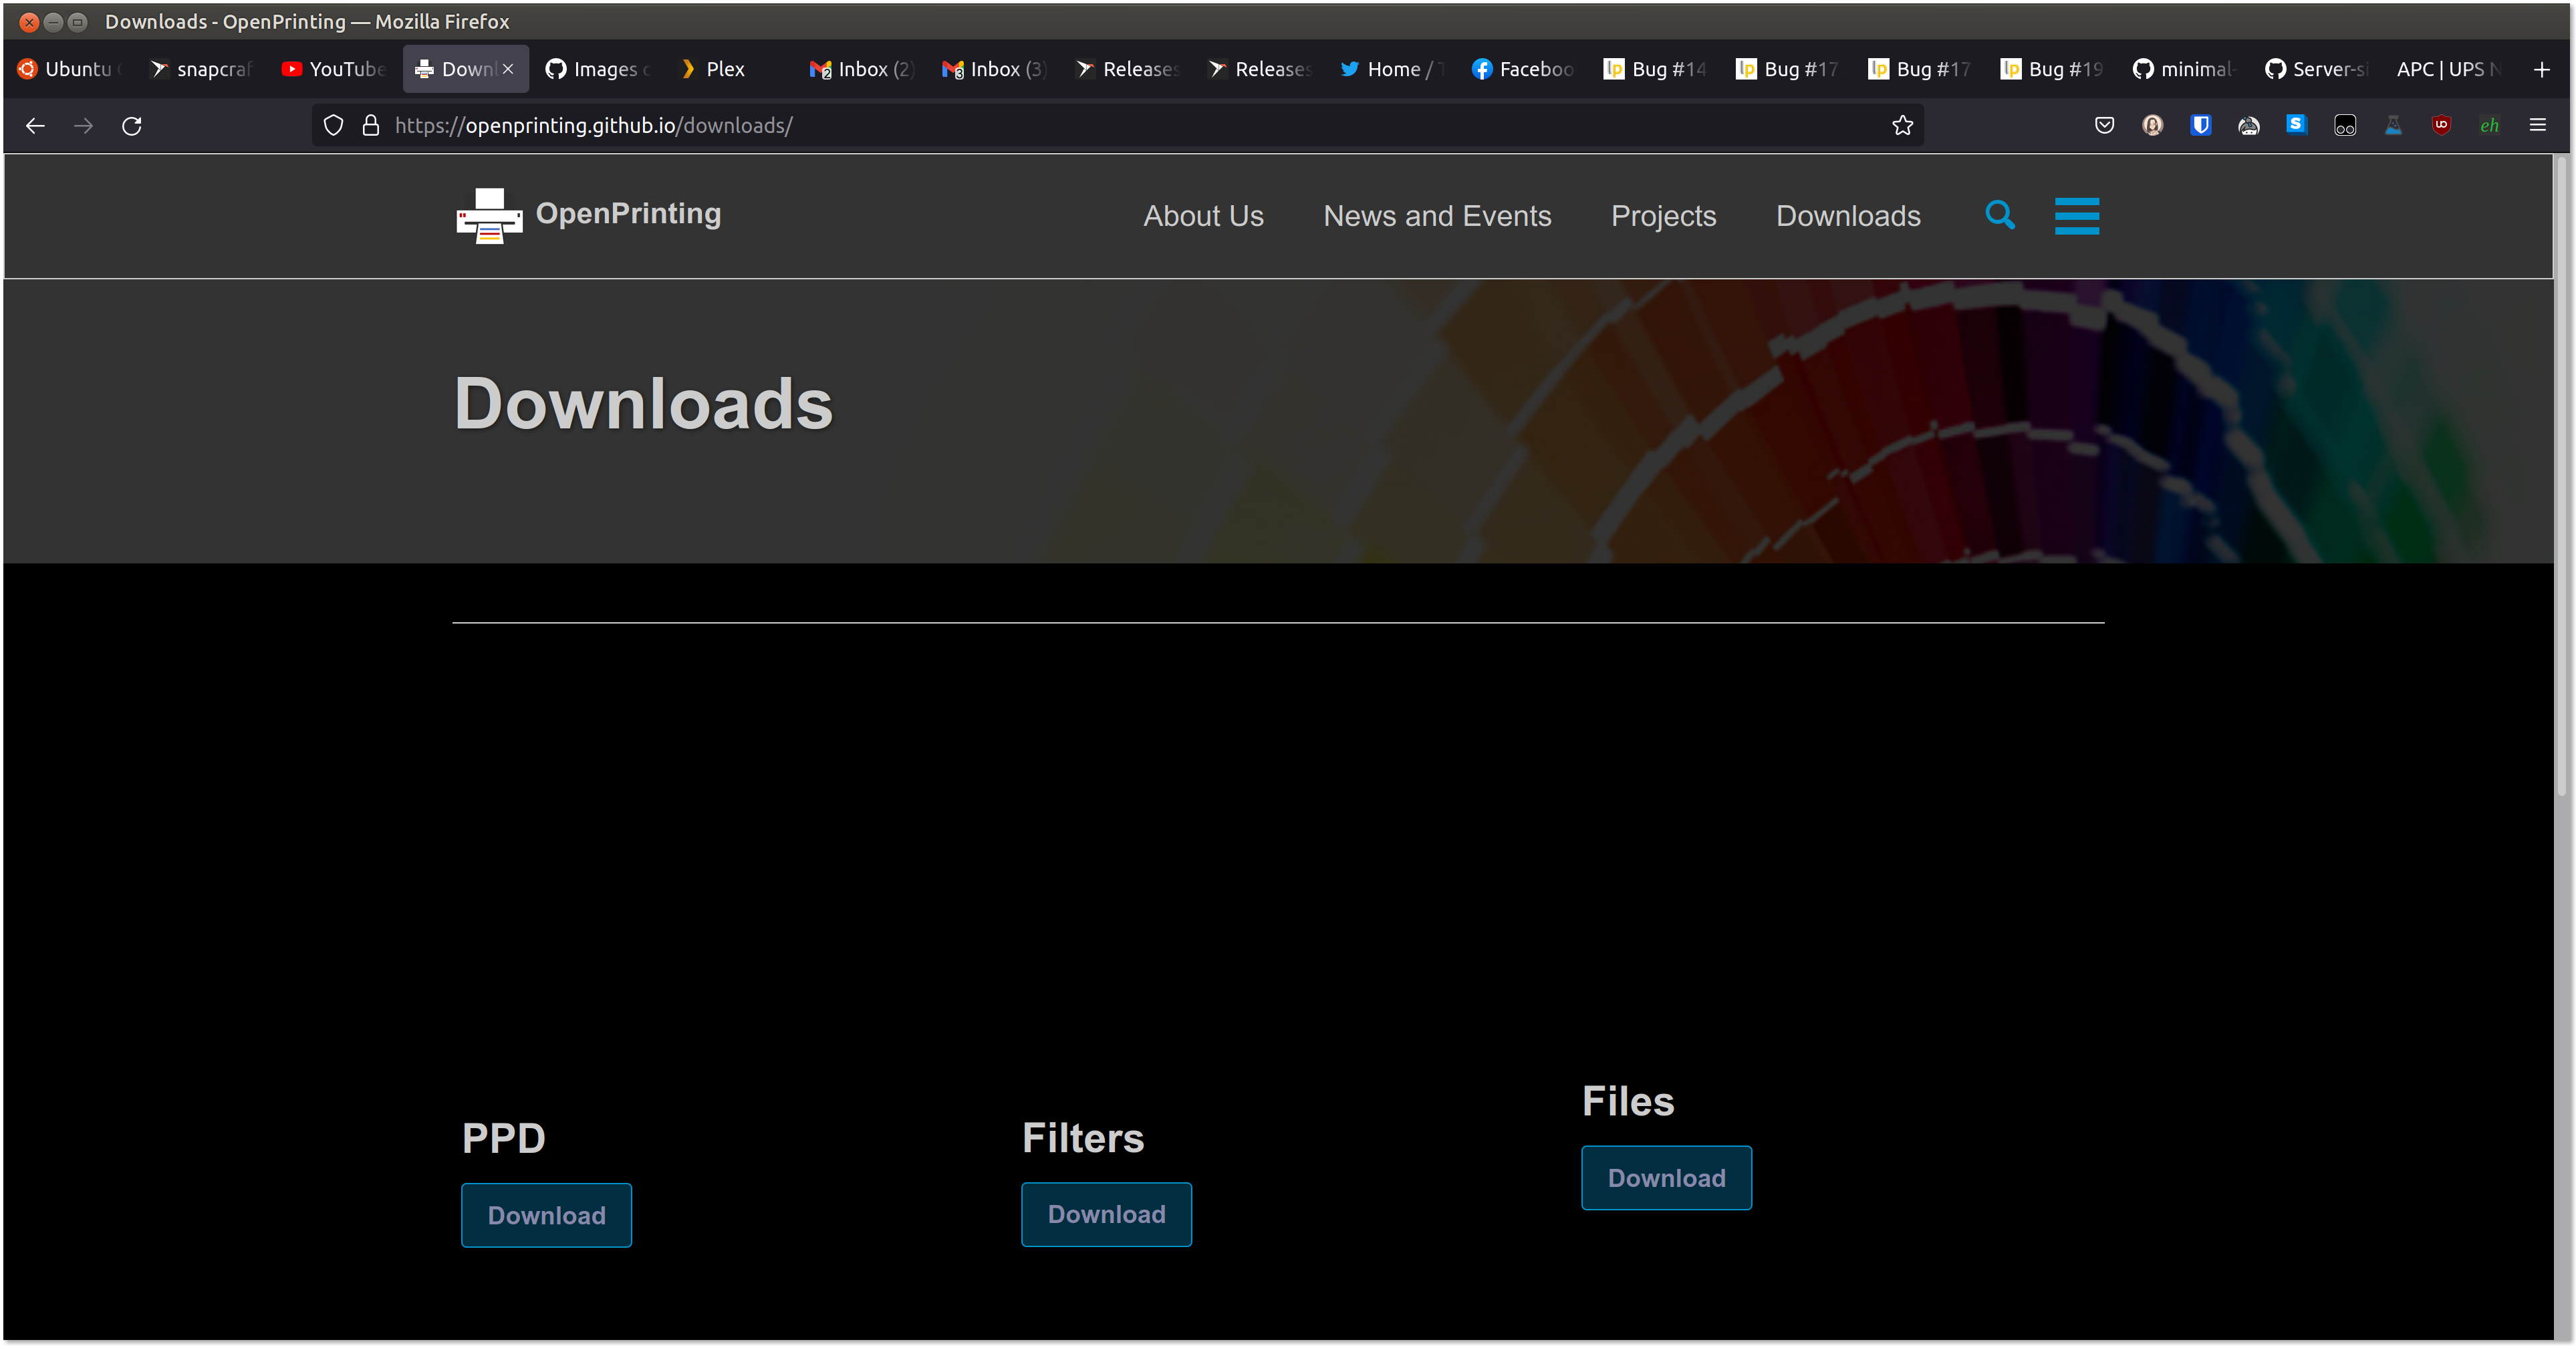Click the PPD Download button
The height and width of the screenshot is (1346, 2576).
tap(546, 1215)
